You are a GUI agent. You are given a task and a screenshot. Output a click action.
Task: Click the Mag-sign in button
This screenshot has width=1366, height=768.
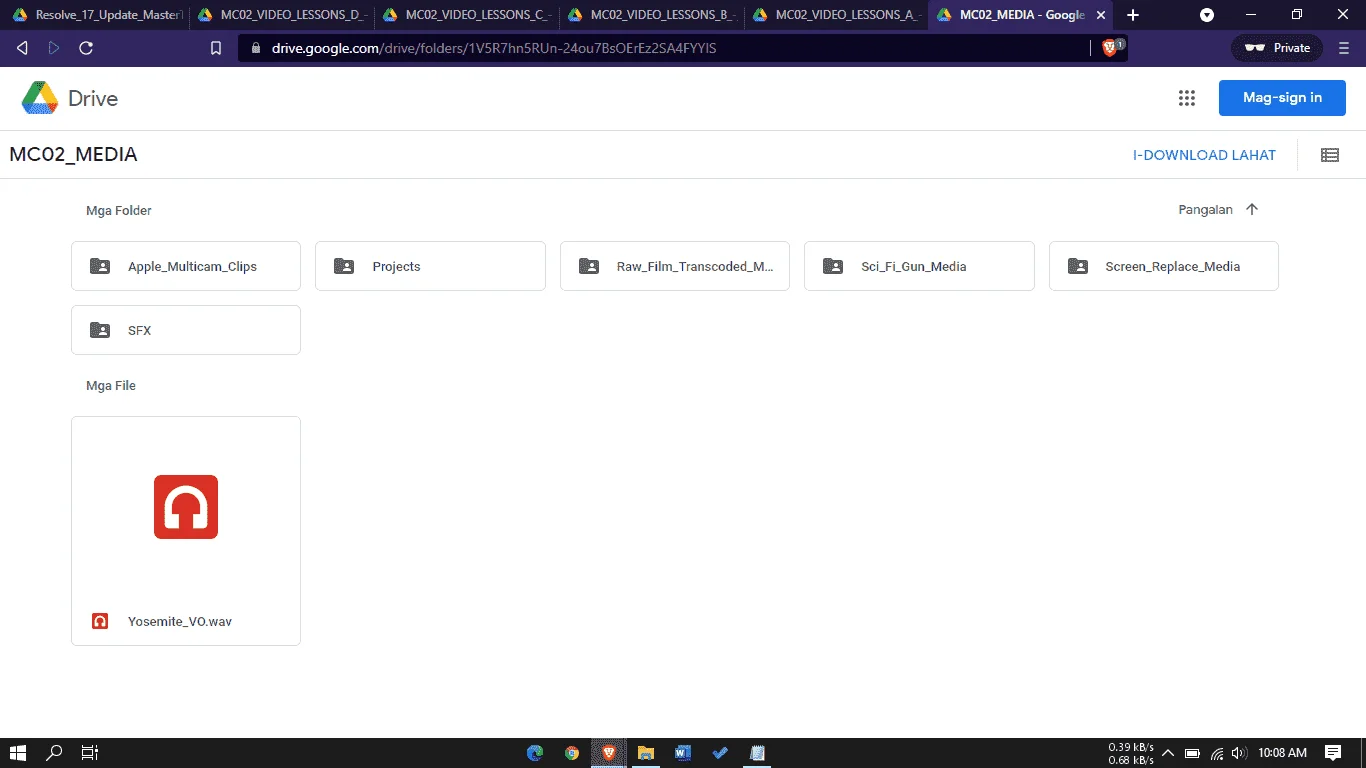[x=1282, y=98]
